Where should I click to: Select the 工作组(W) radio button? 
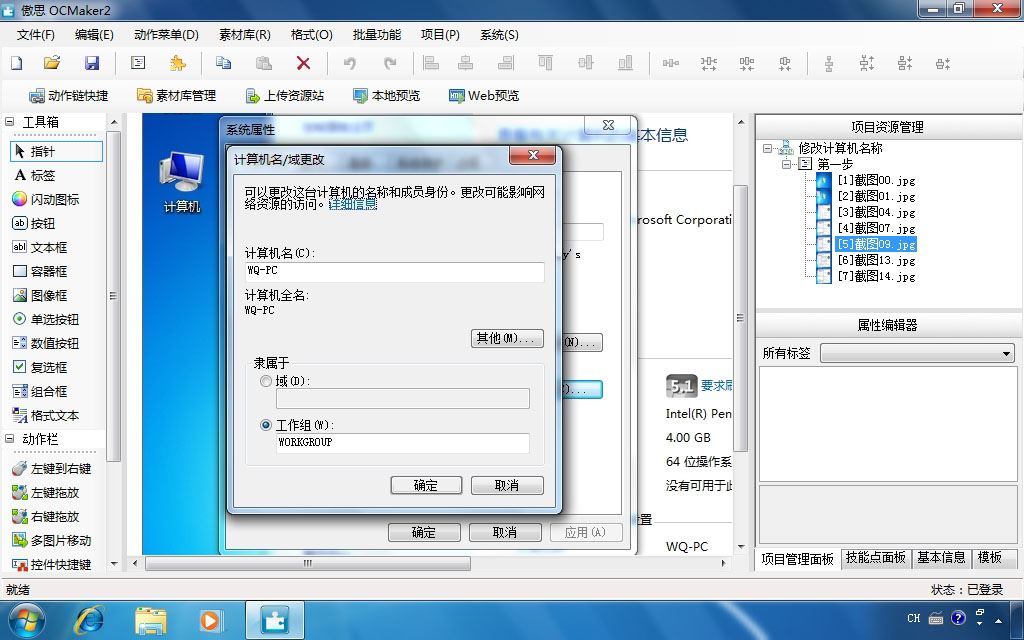(266, 424)
